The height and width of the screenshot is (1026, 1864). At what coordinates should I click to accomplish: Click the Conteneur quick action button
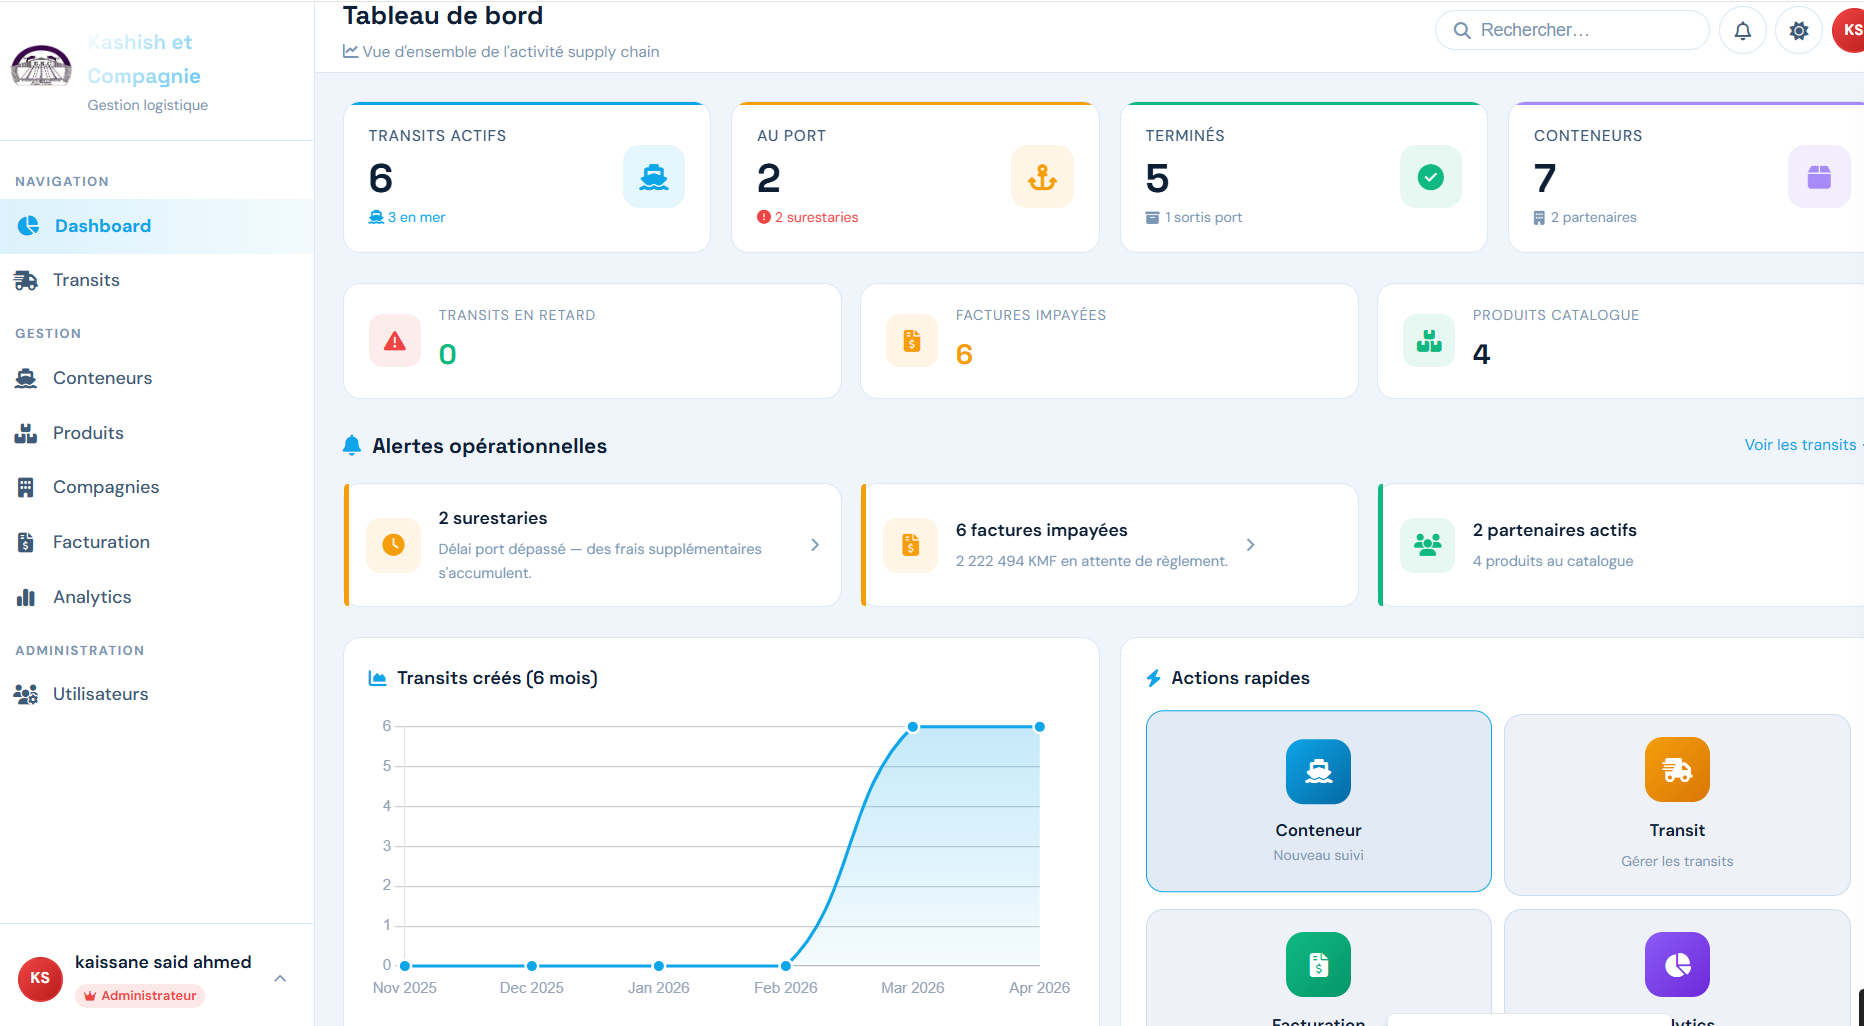[x=1319, y=801]
